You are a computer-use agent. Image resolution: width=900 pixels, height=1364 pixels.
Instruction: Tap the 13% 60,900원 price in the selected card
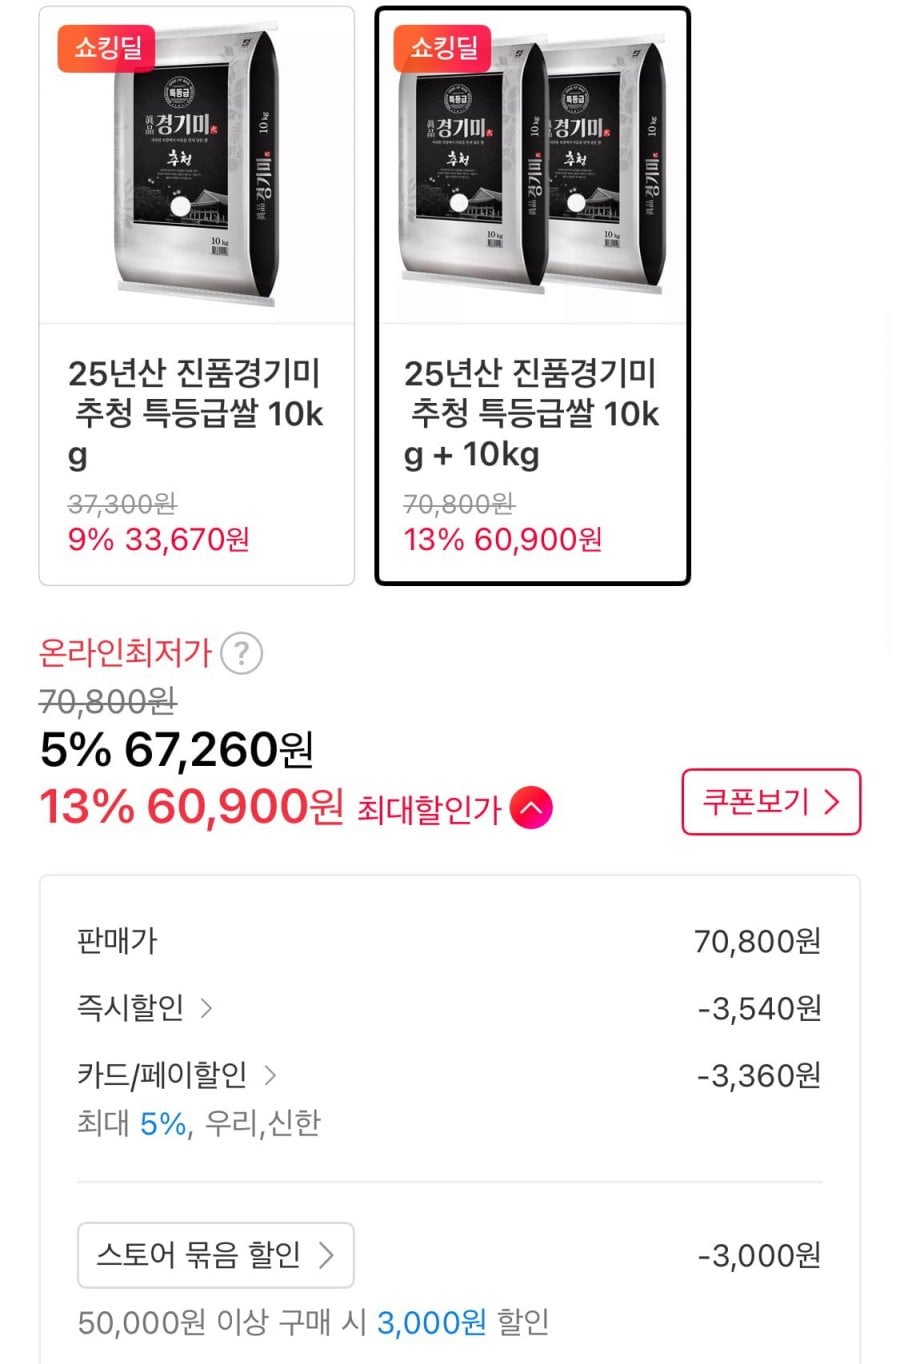[x=503, y=540]
